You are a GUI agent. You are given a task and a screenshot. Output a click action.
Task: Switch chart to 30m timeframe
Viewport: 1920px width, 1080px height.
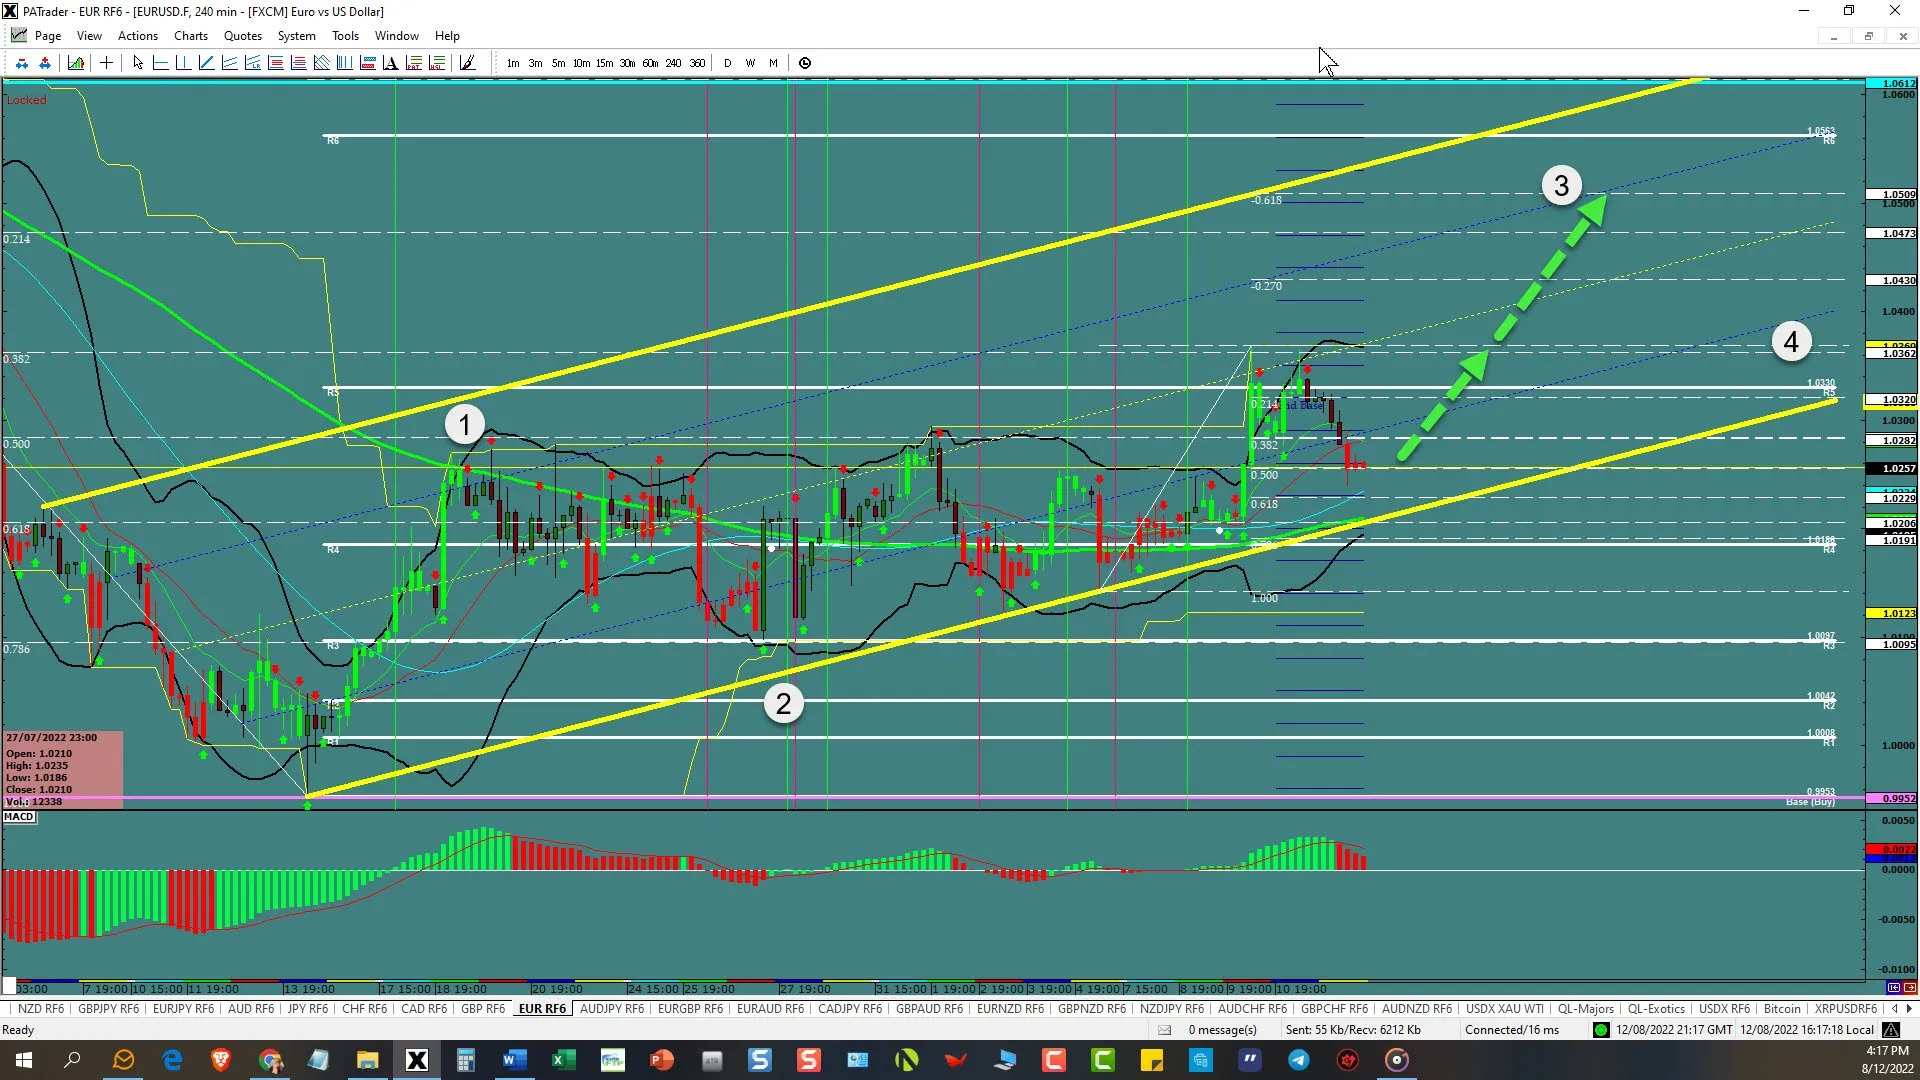[x=627, y=63]
